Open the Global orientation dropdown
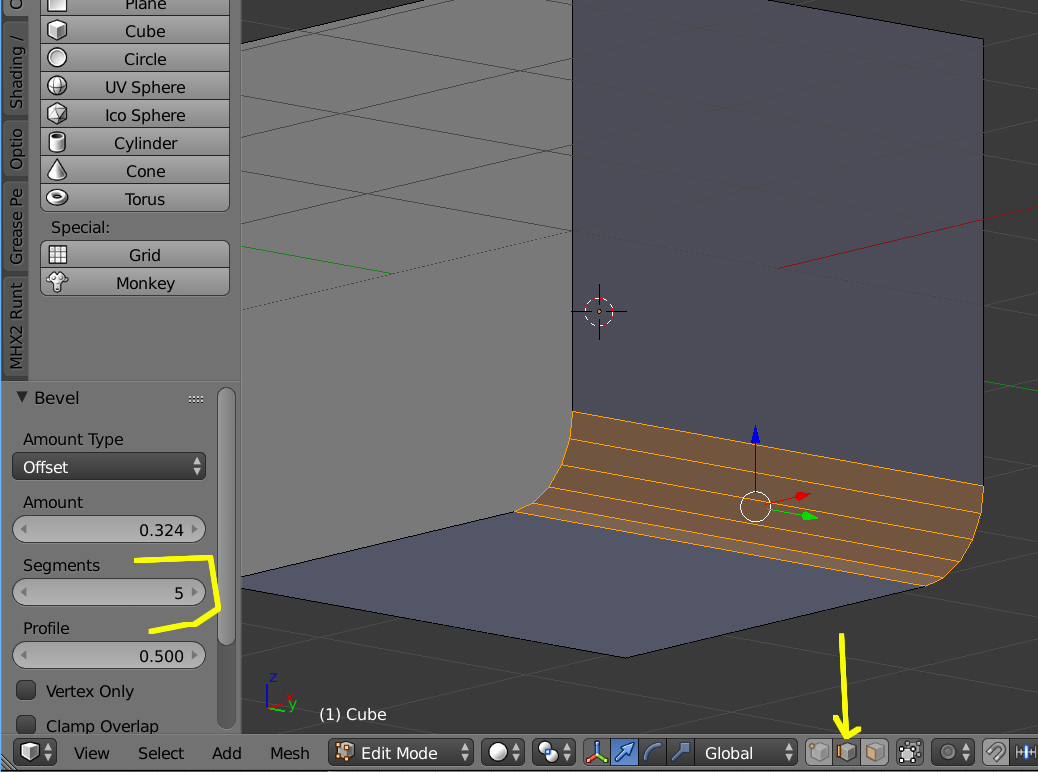1038x772 pixels. pos(745,752)
